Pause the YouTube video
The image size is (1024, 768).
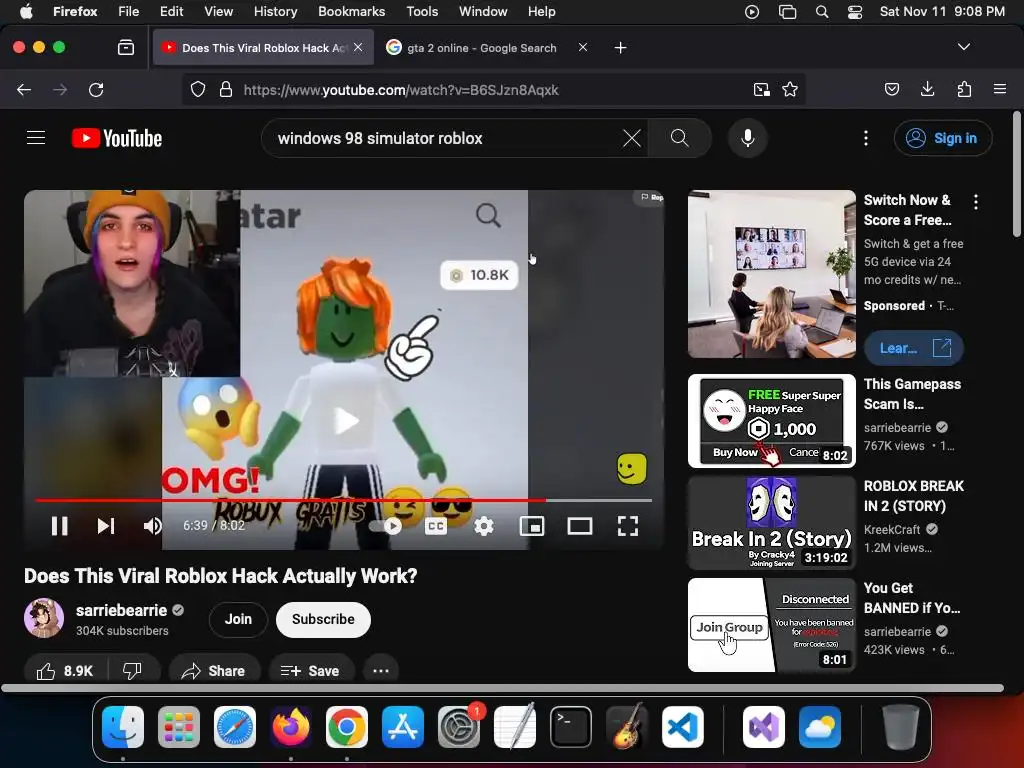point(59,526)
